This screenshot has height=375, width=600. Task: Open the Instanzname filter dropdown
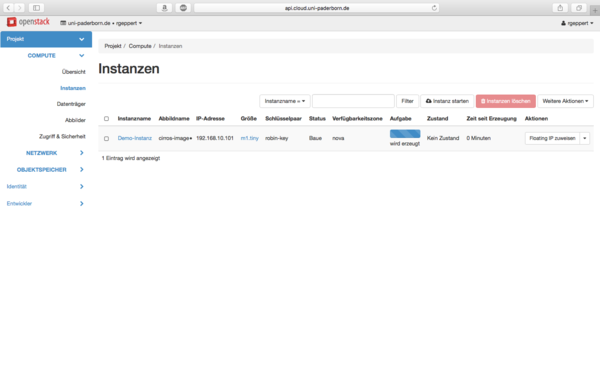[x=285, y=101]
